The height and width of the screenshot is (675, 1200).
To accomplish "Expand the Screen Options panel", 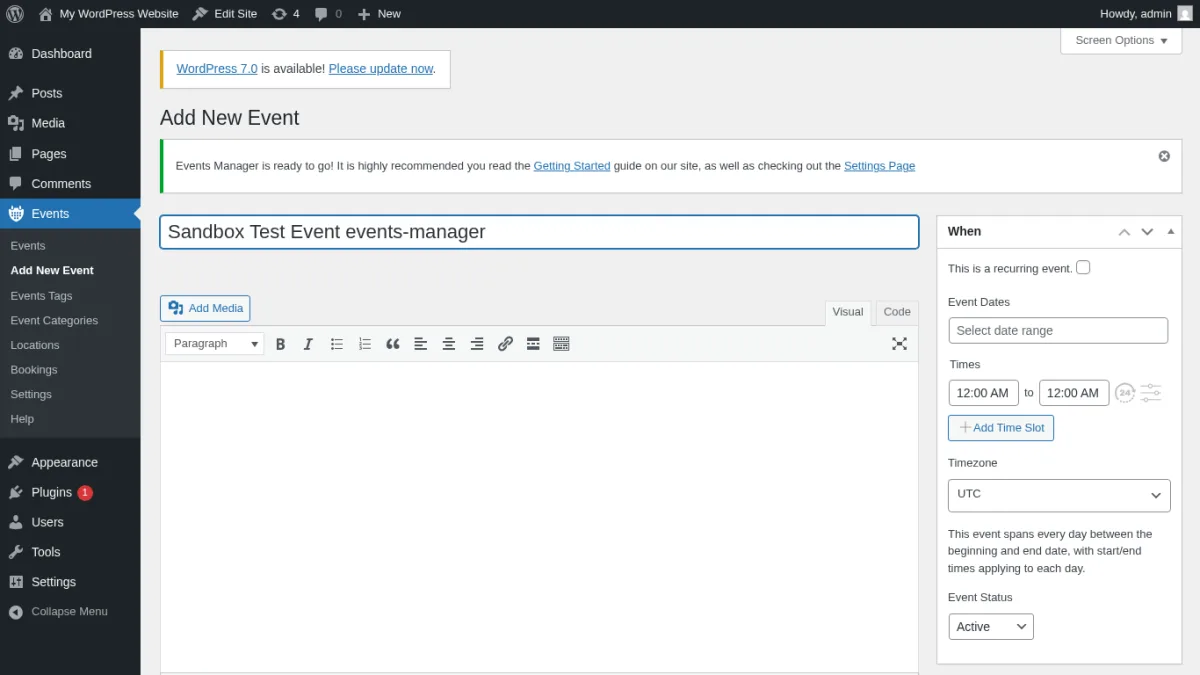I will [1121, 40].
